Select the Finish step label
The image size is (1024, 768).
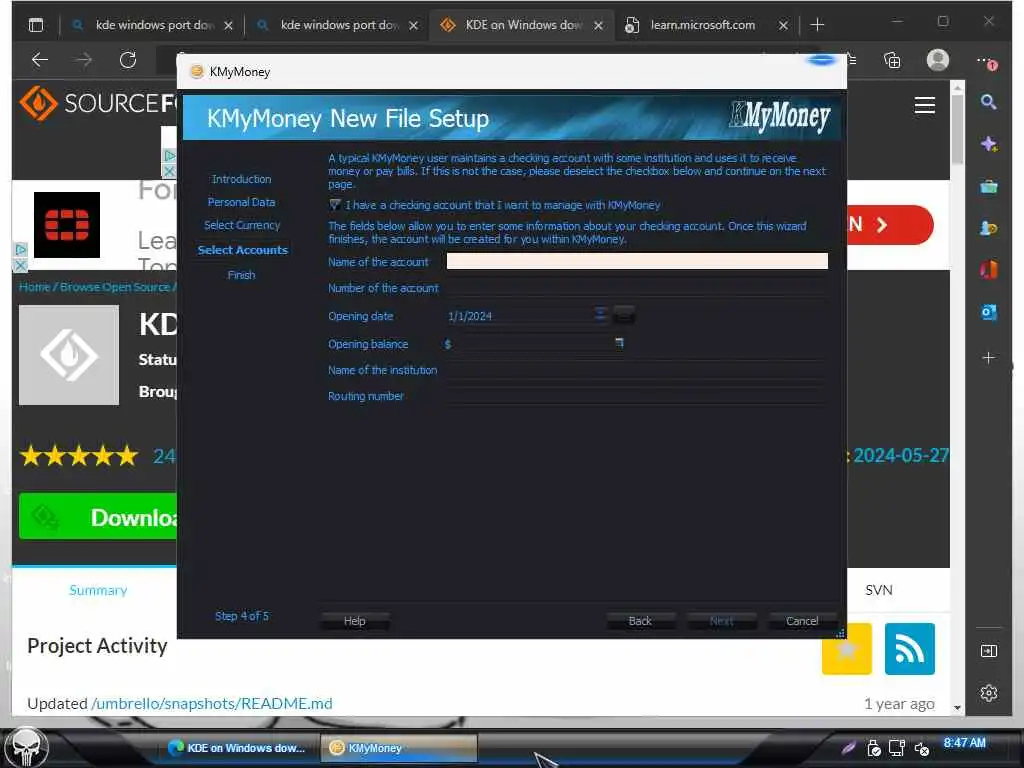(x=242, y=275)
